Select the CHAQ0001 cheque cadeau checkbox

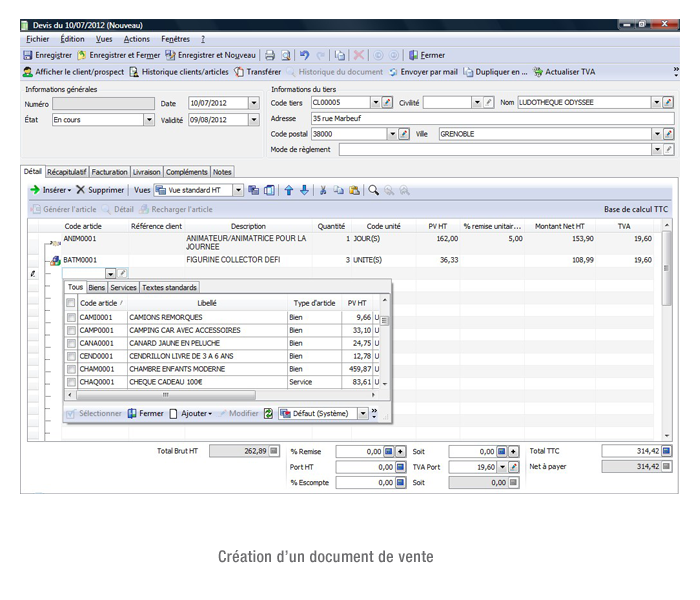coord(71,382)
